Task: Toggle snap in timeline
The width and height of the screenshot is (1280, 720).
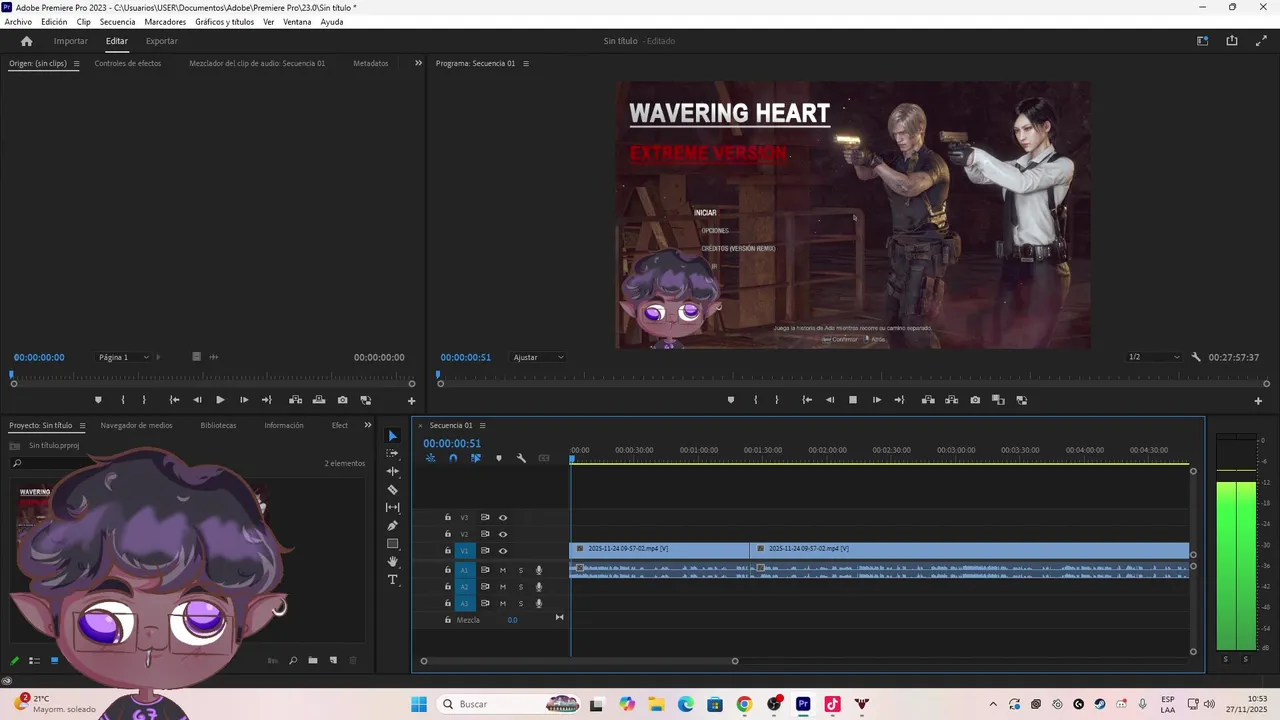Action: 453,458
